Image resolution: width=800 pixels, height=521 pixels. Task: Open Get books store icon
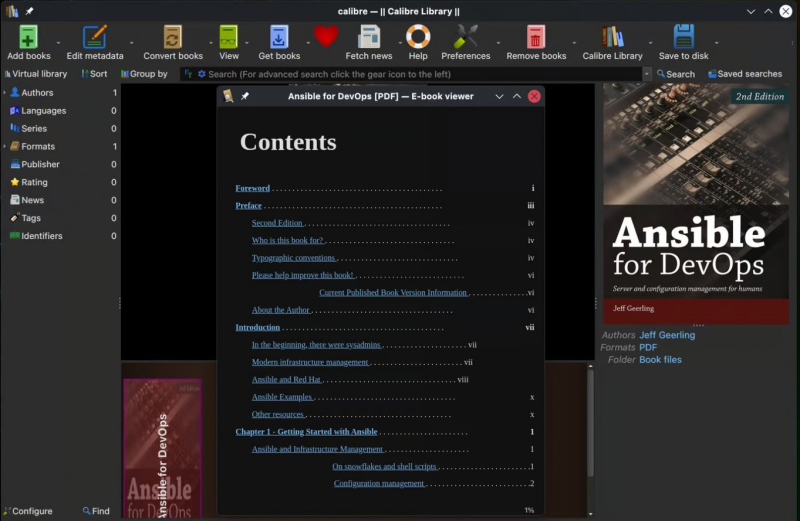pyautogui.click(x=279, y=37)
